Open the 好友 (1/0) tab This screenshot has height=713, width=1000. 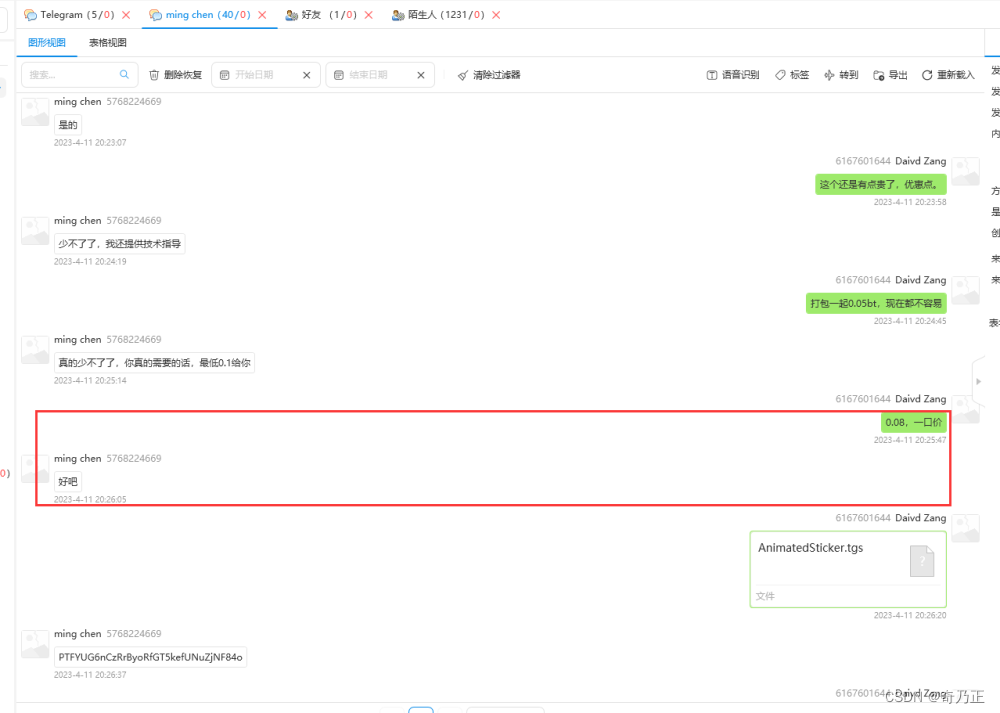click(321, 15)
